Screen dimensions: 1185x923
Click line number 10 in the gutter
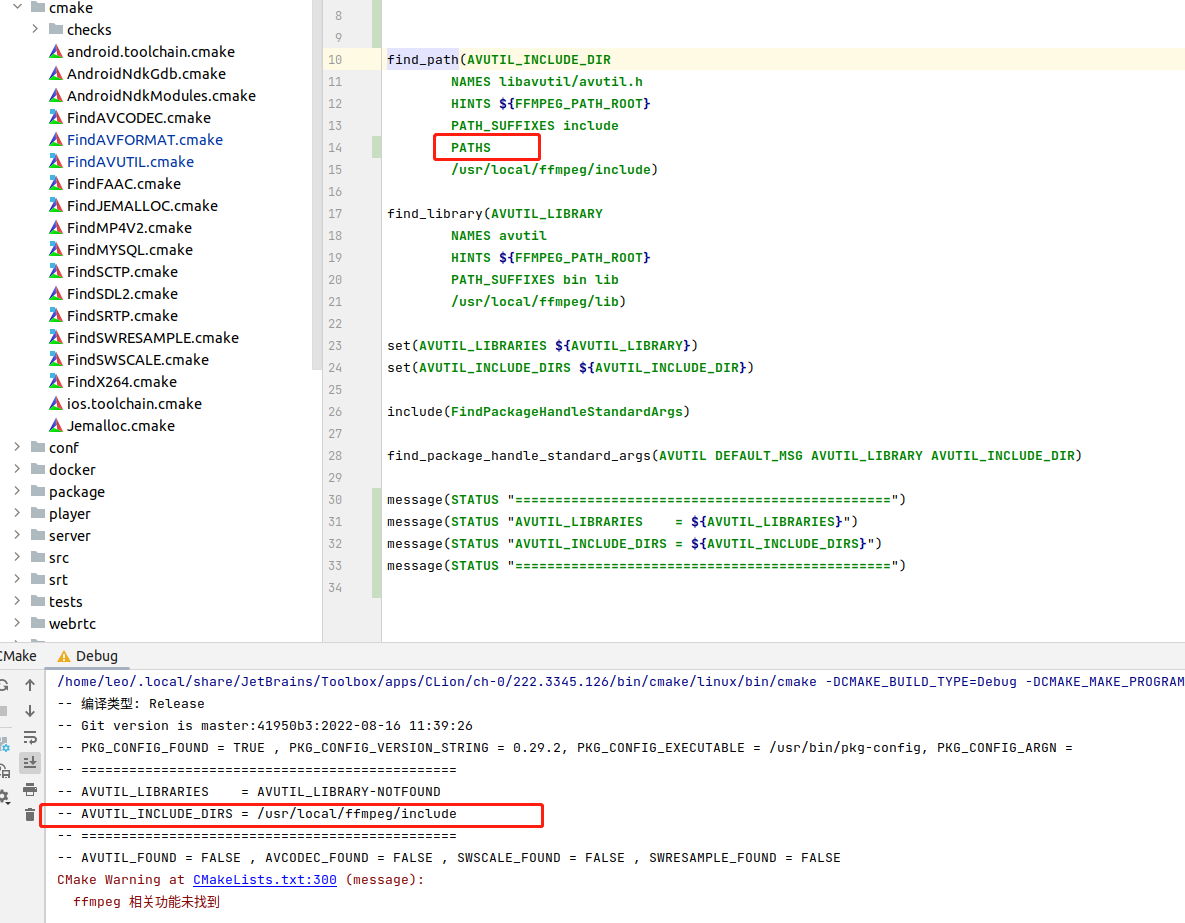(335, 59)
